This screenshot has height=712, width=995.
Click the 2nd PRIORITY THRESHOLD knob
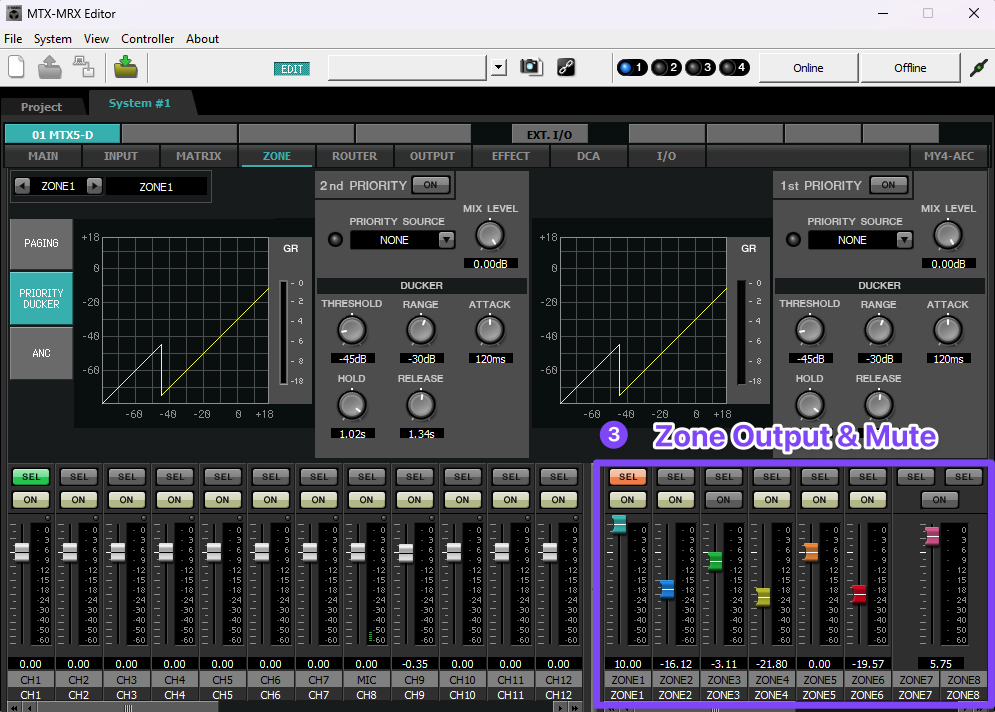click(x=352, y=331)
